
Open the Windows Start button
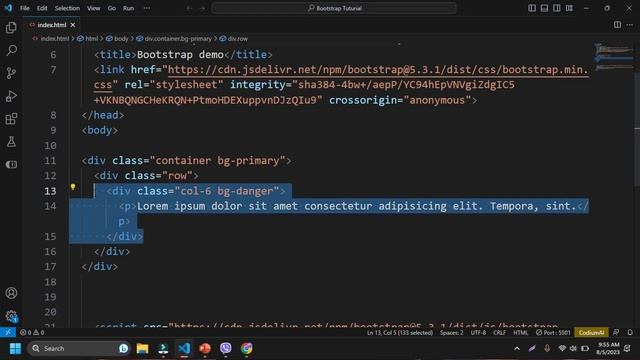tap(15, 348)
